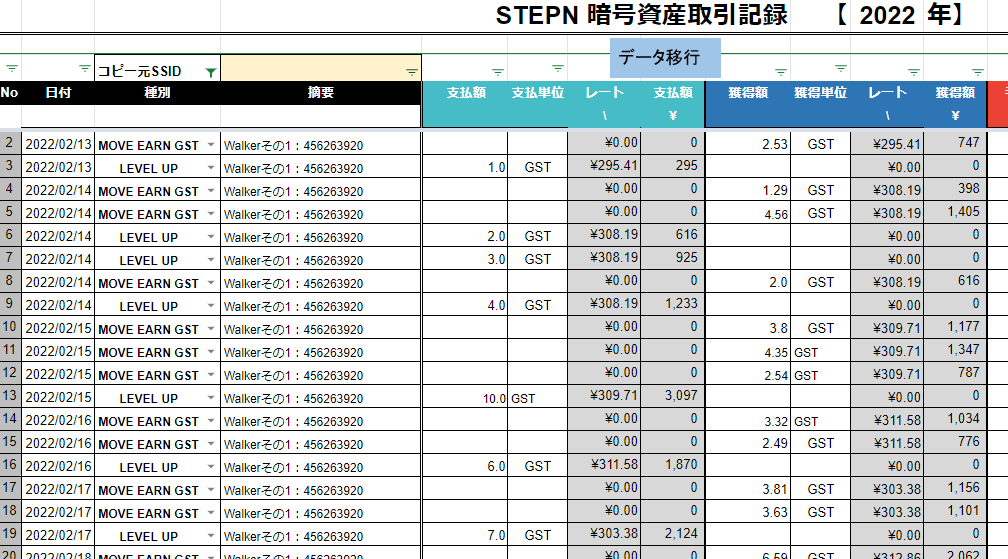Open the filter icon above the 日付 column
The width and height of the screenshot is (1008, 559).
pos(85,70)
